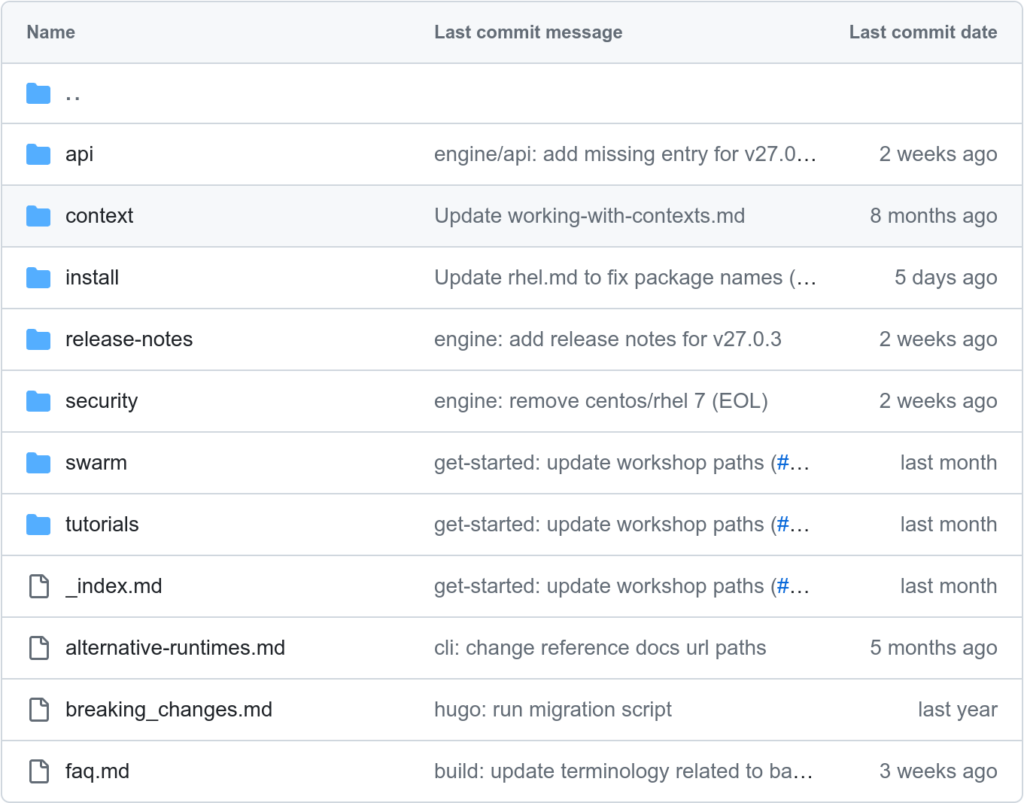Image resolution: width=1024 pixels, height=803 pixels.
Task: Click the install folder icon
Action: [x=38, y=277]
